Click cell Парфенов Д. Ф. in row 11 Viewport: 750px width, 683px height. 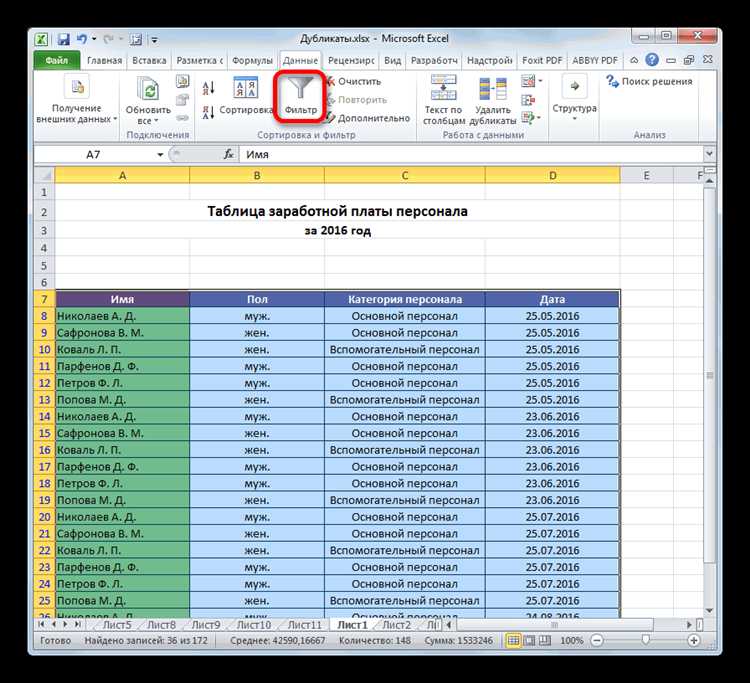coord(122,366)
